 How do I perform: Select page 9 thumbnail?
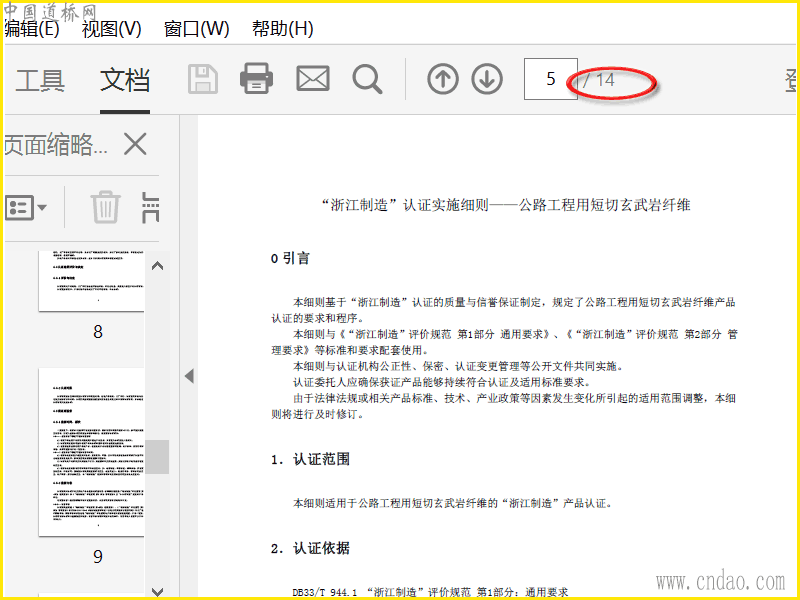click(91, 452)
